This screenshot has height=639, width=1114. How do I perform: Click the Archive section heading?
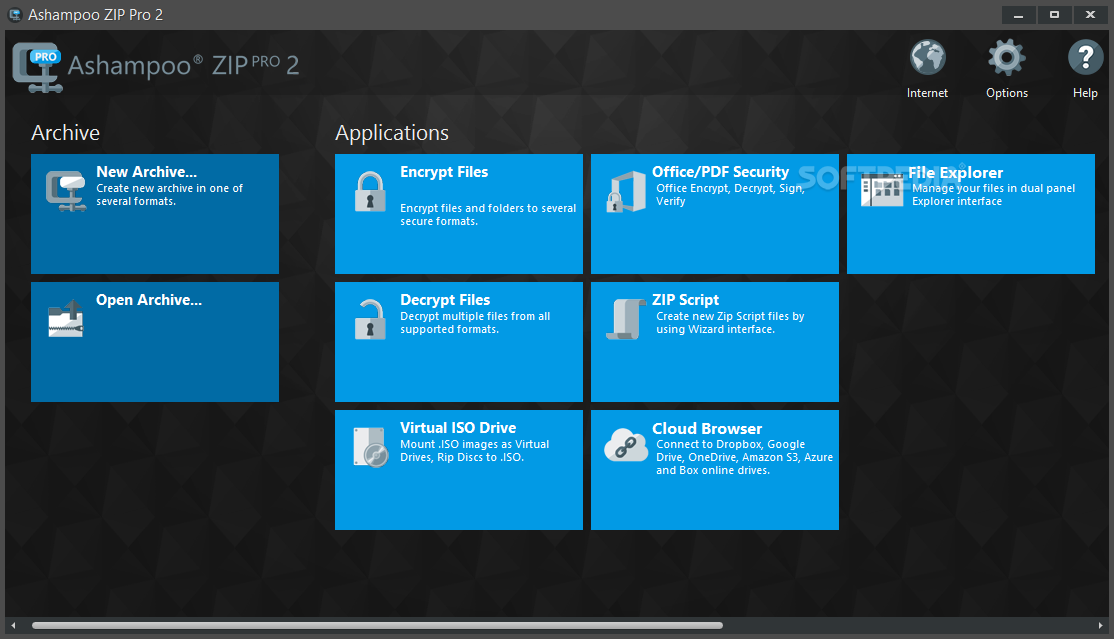pos(65,133)
